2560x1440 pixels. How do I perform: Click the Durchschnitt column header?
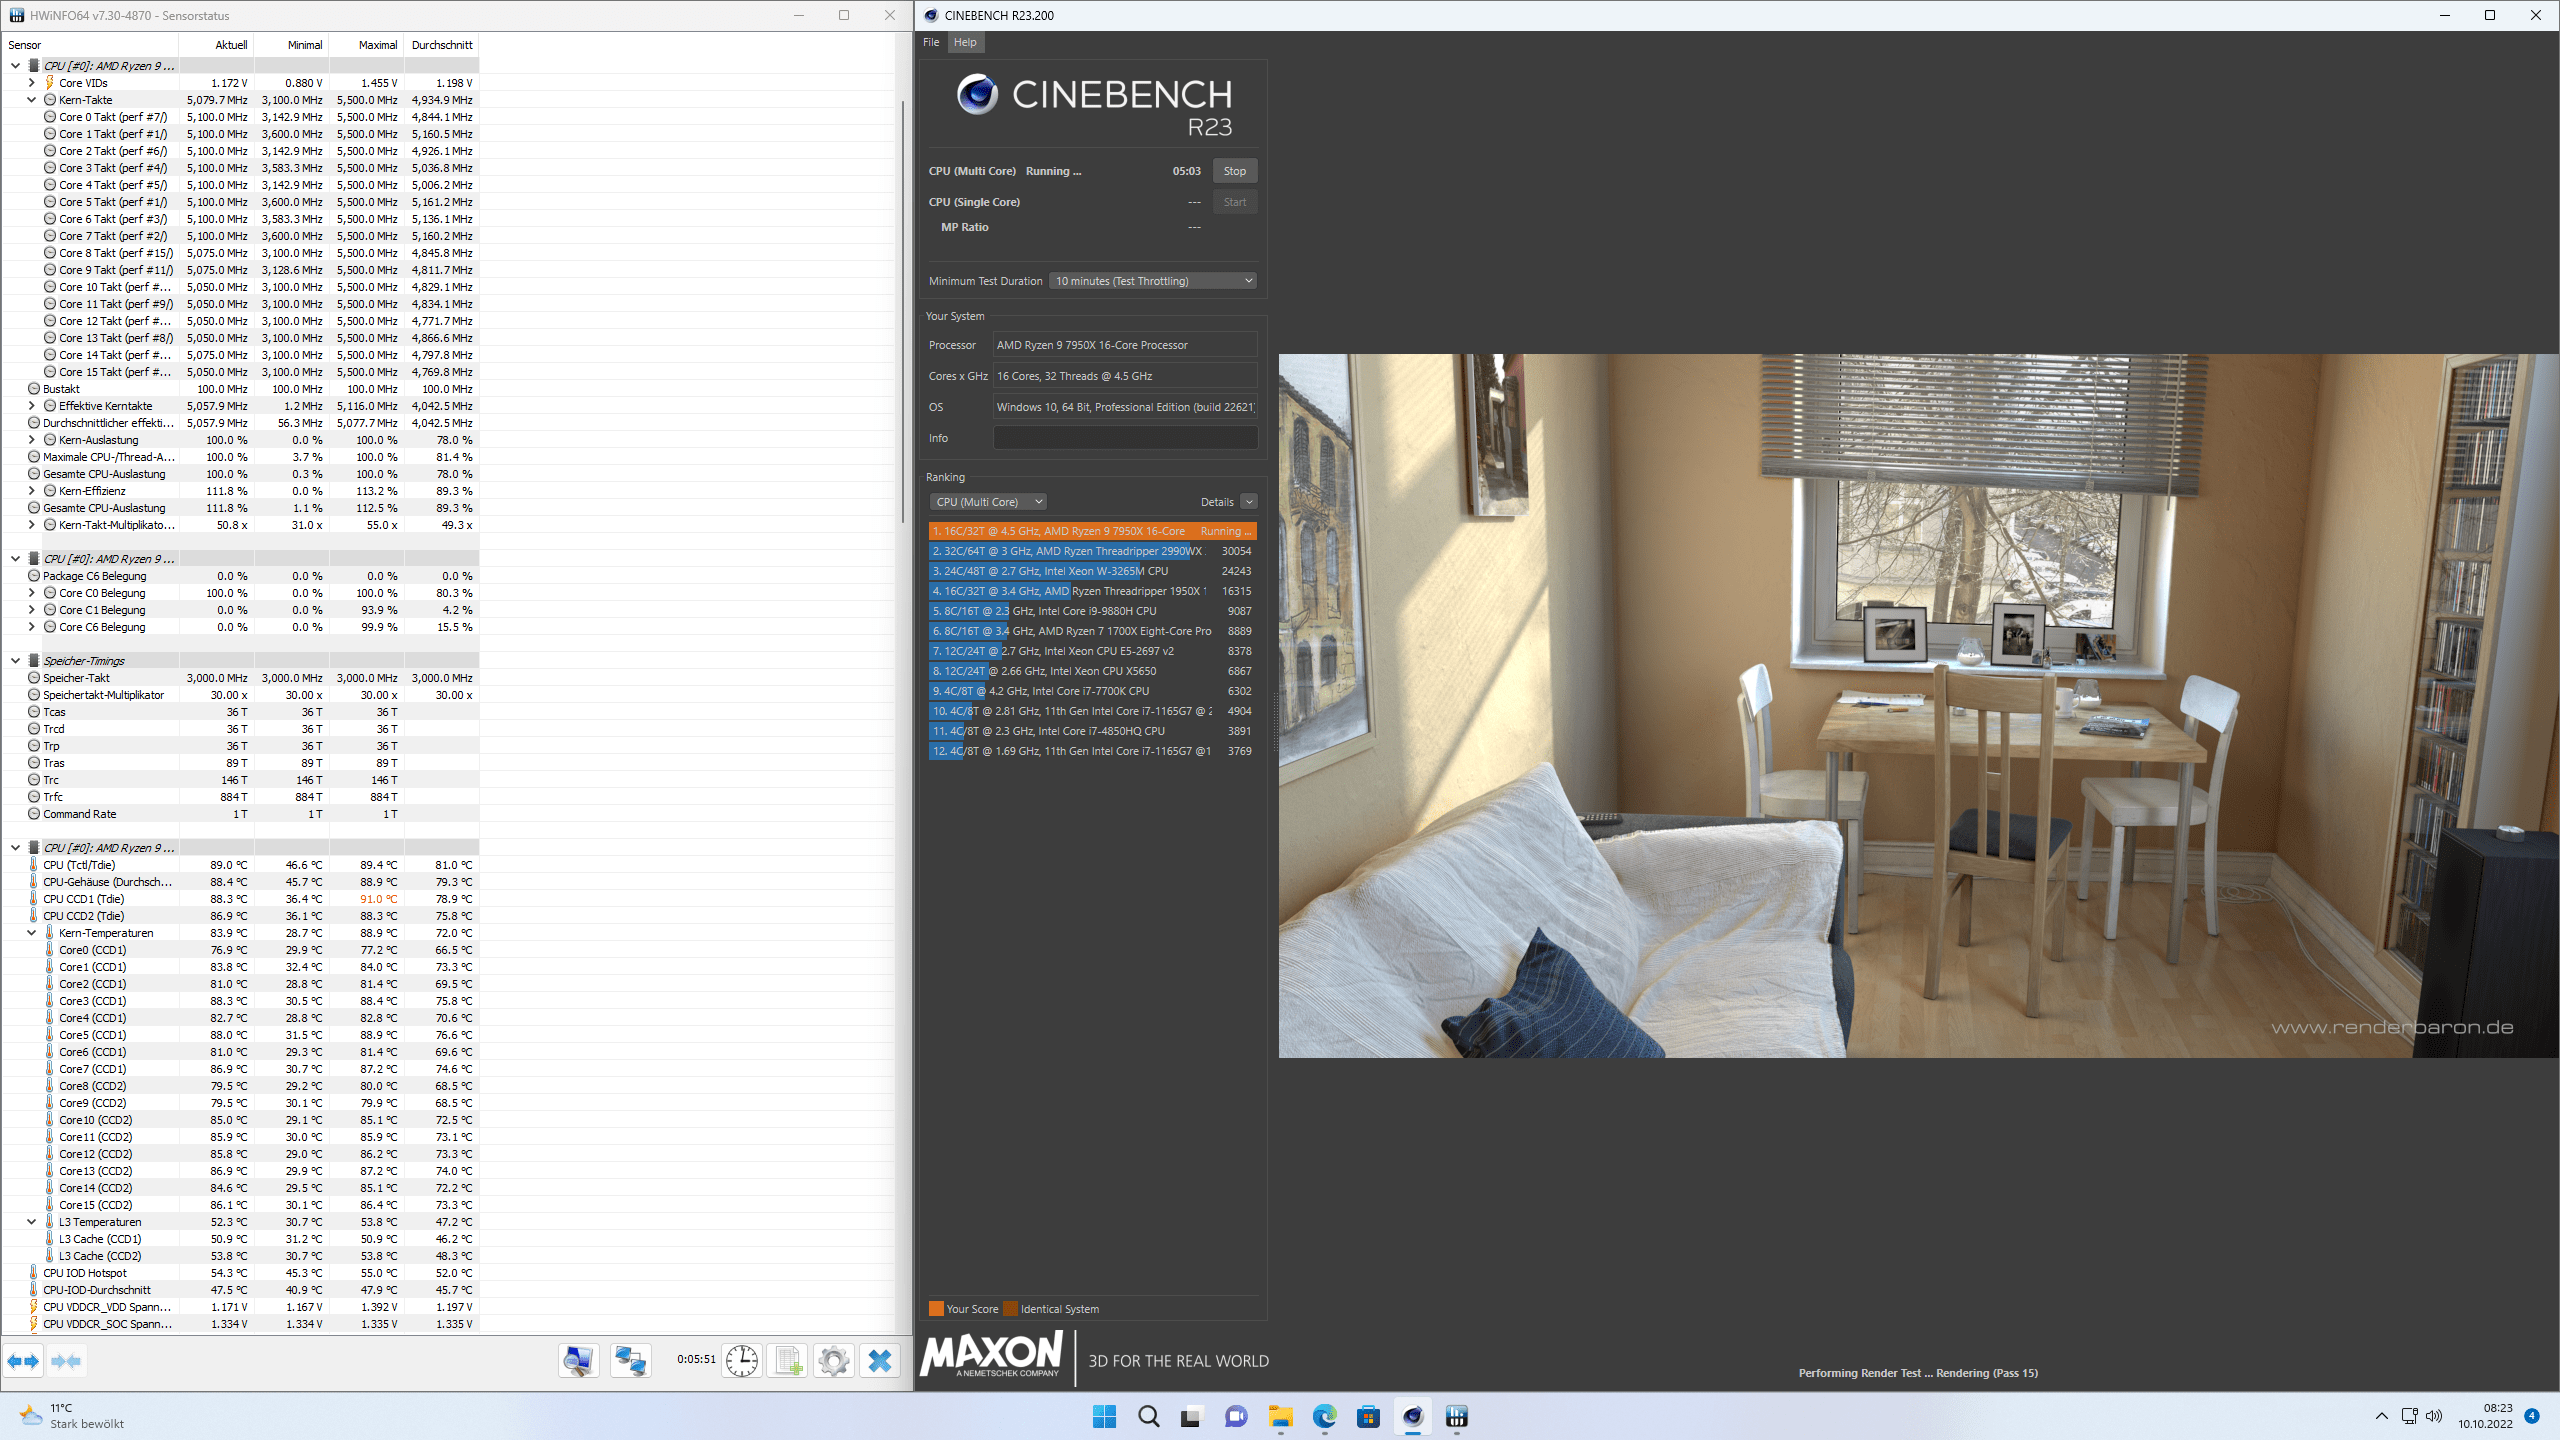[x=442, y=45]
